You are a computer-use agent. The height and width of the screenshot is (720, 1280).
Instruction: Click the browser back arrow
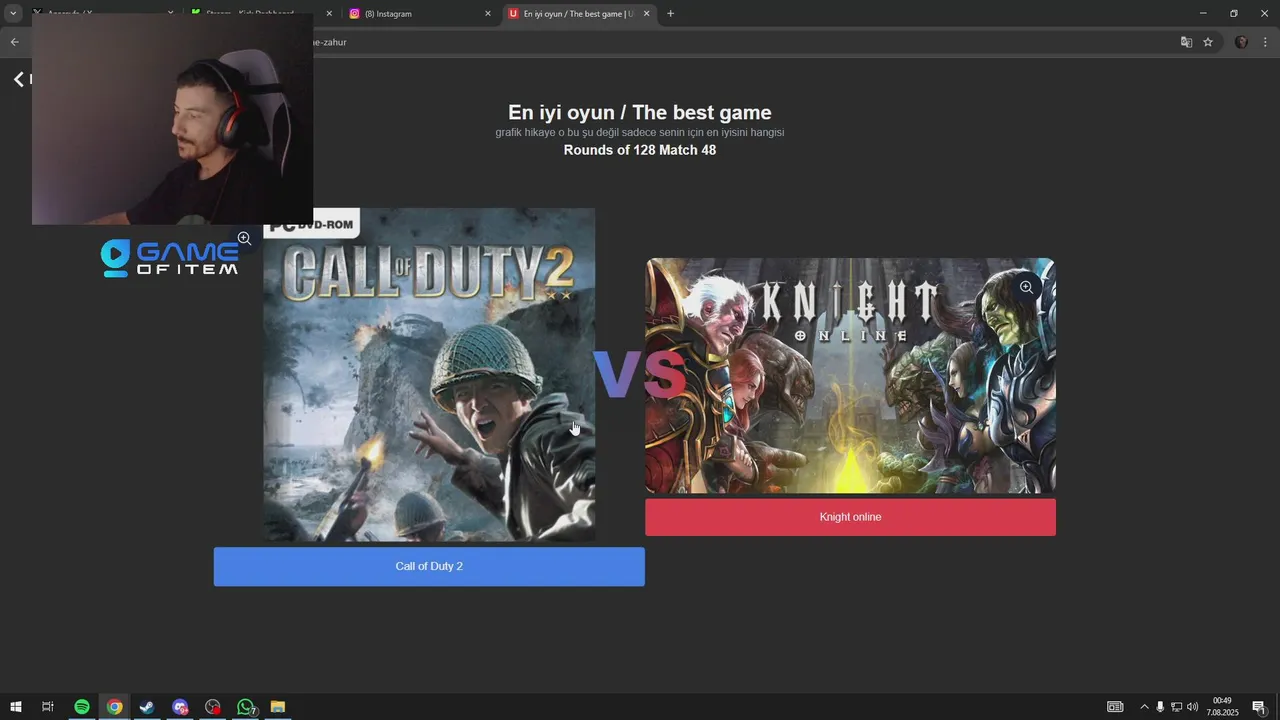pos(14,42)
